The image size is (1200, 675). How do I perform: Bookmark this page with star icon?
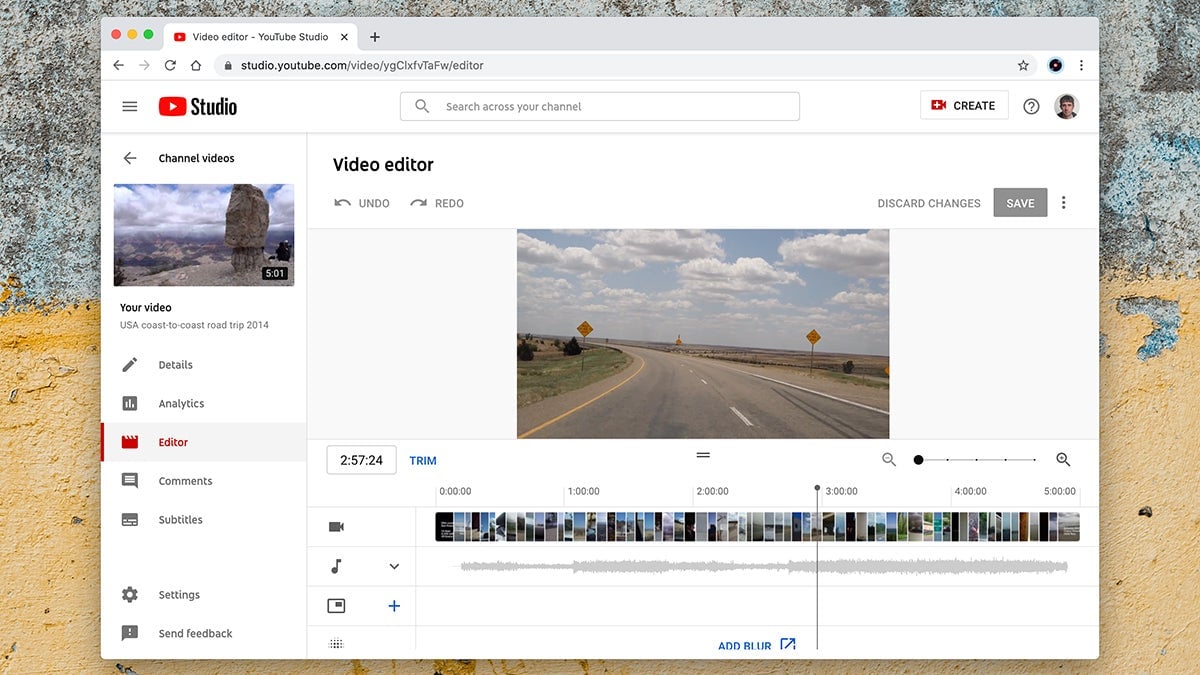(1023, 65)
